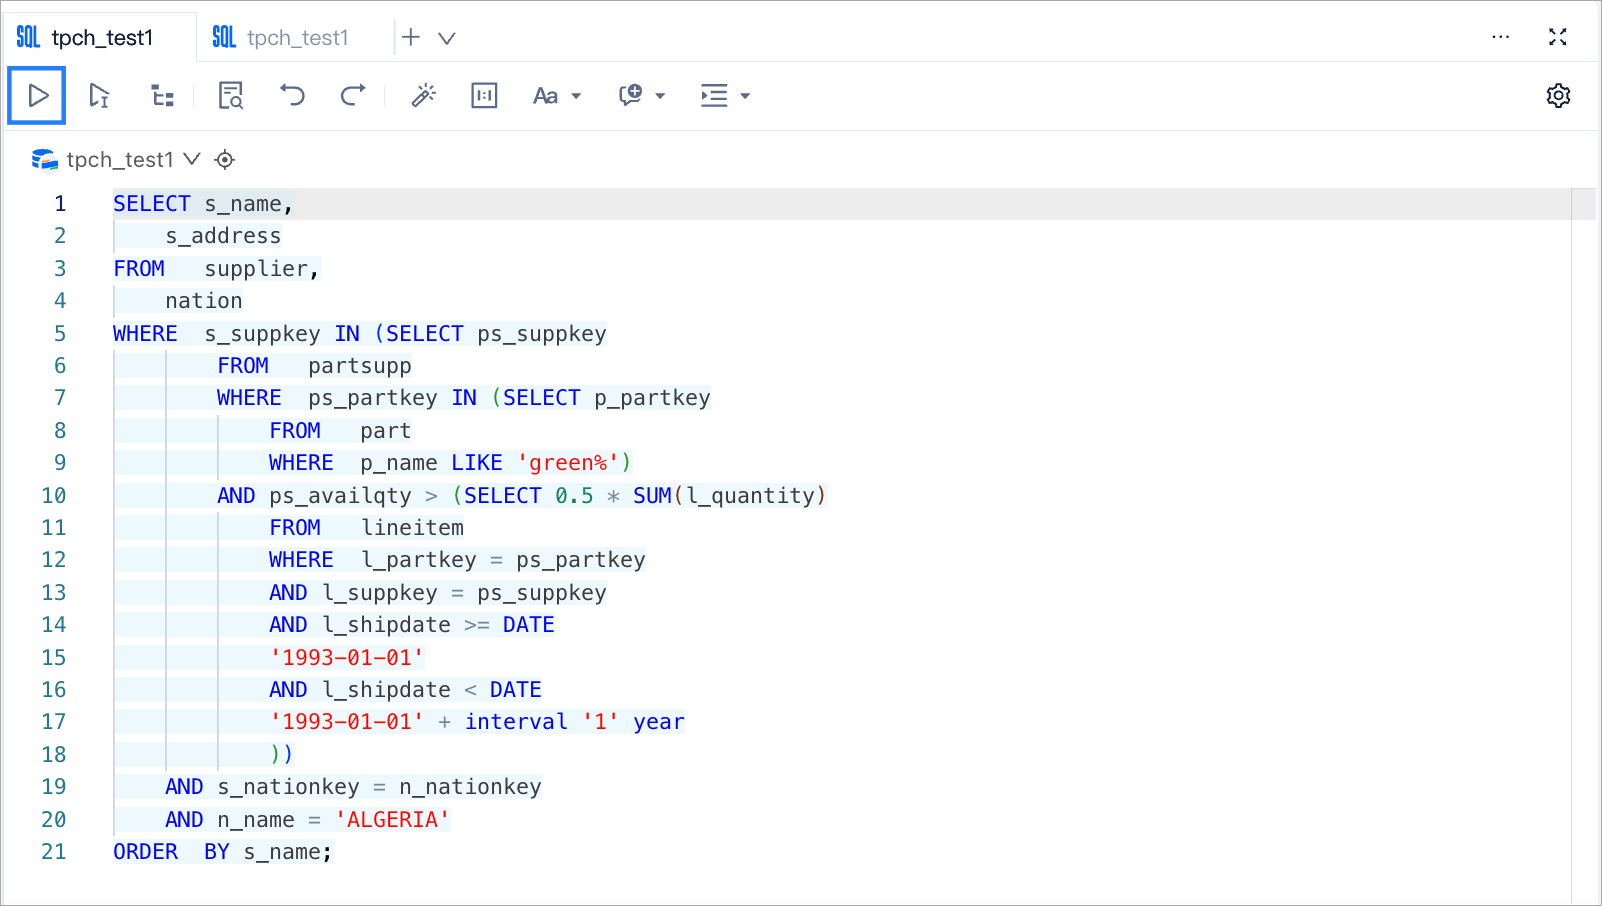
Task: Redo the last edit
Action: click(353, 96)
